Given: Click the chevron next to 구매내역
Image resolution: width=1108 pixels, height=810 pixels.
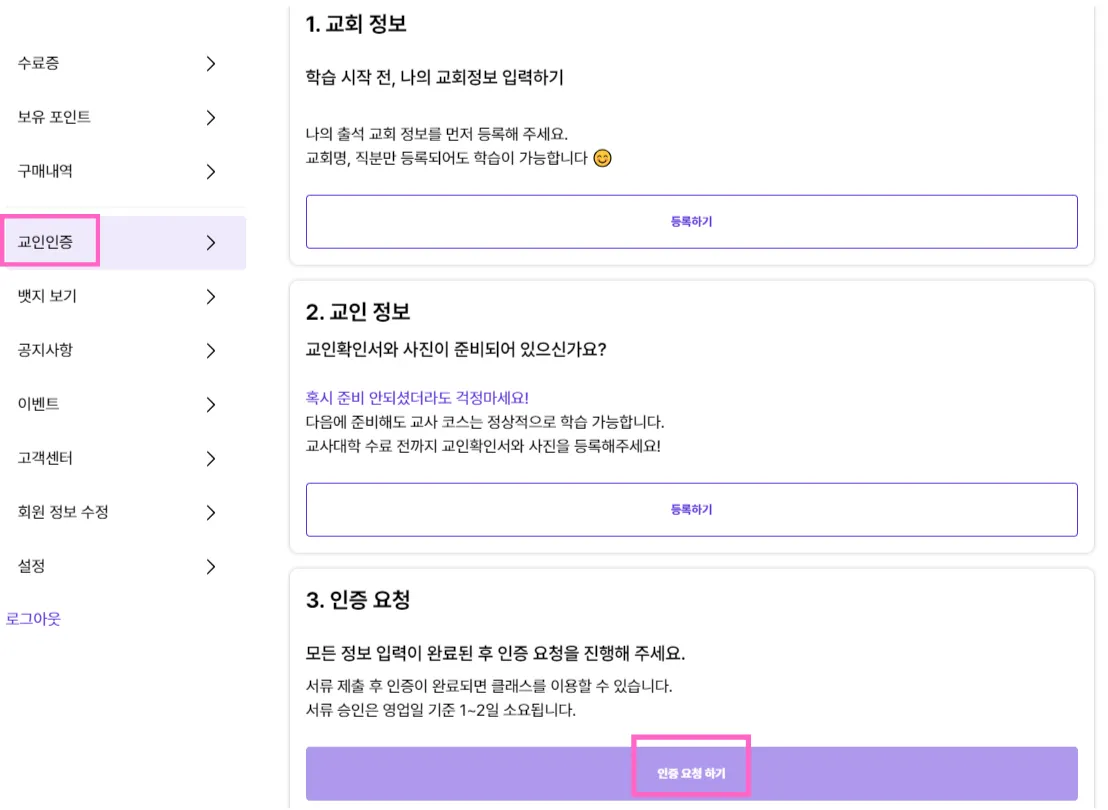Looking at the screenshot, I should coord(210,171).
